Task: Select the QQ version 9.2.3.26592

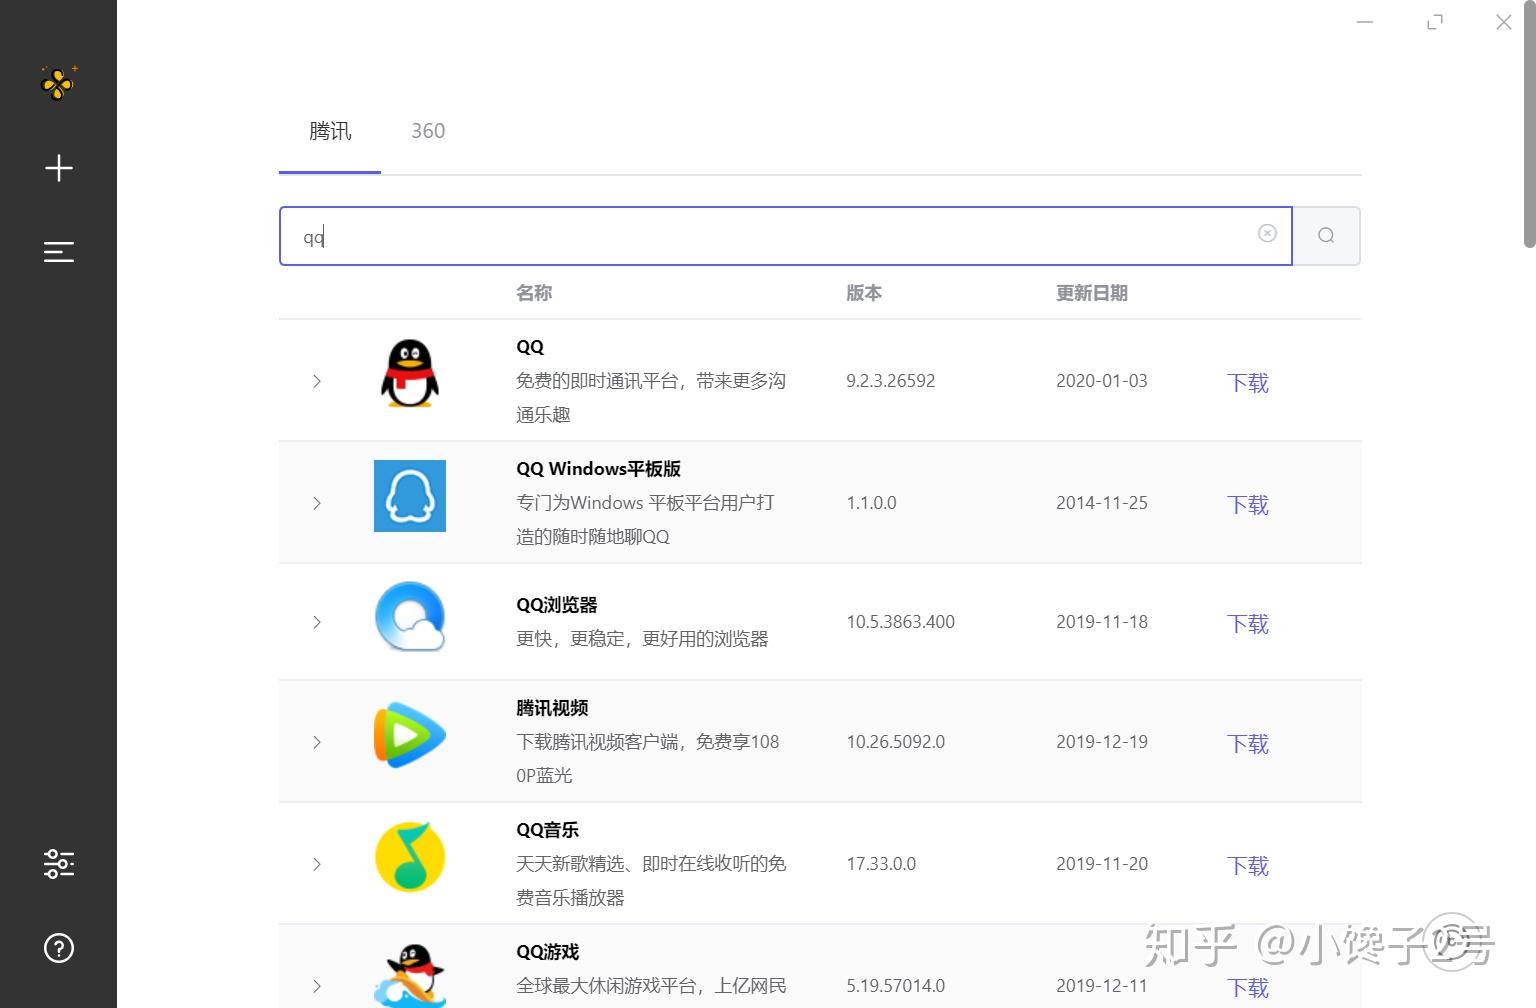Action: tap(891, 381)
